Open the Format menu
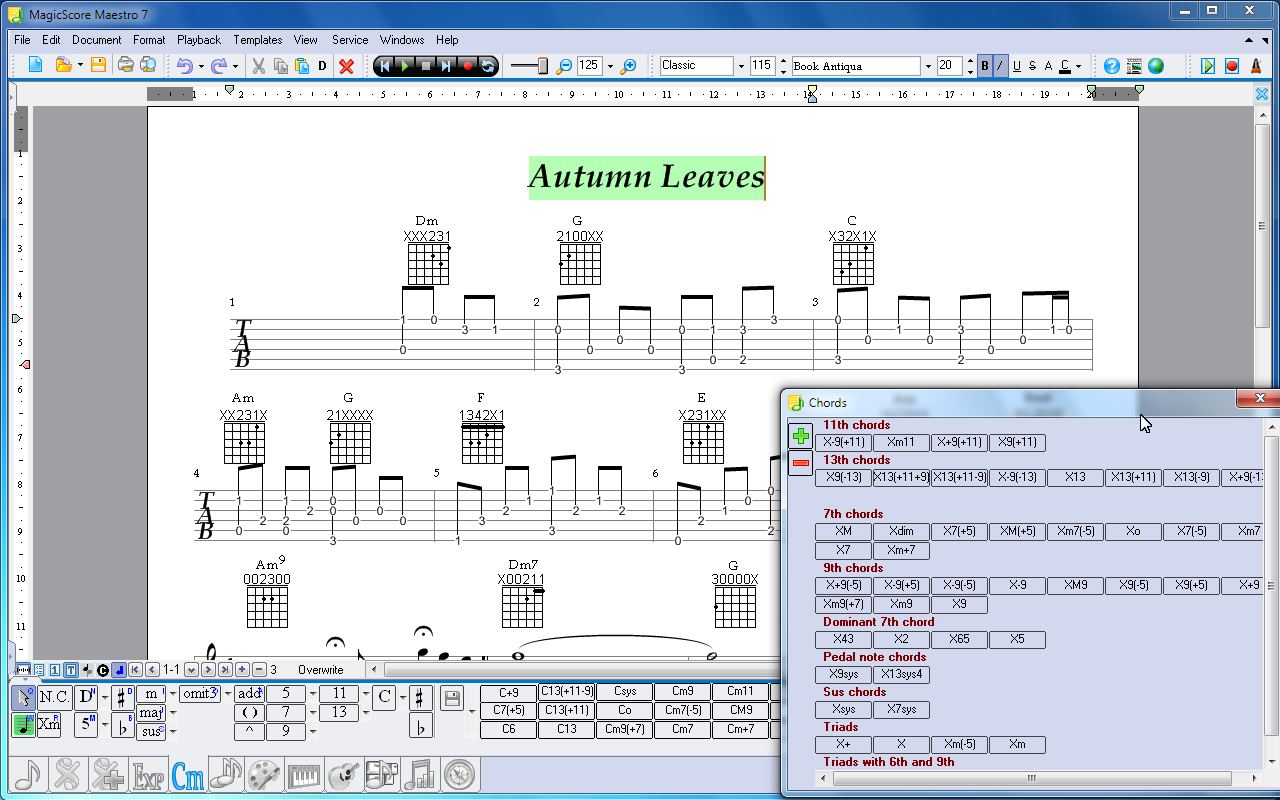The width and height of the screenshot is (1280, 800). point(149,40)
